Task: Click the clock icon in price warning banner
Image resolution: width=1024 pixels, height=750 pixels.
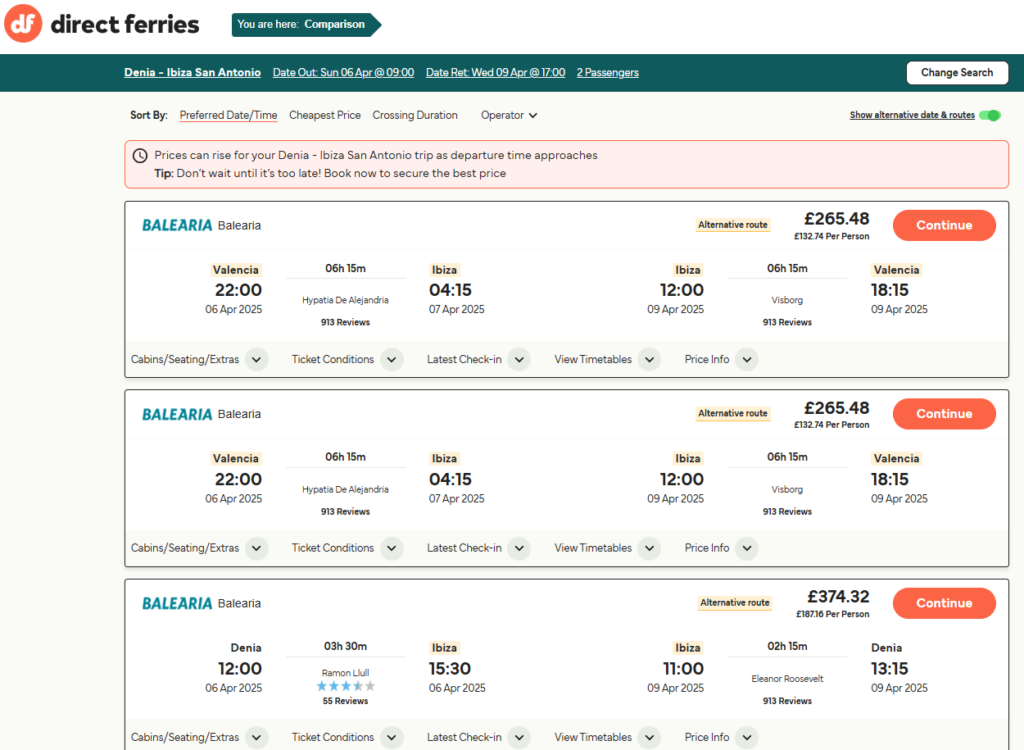Action: click(141, 156)
